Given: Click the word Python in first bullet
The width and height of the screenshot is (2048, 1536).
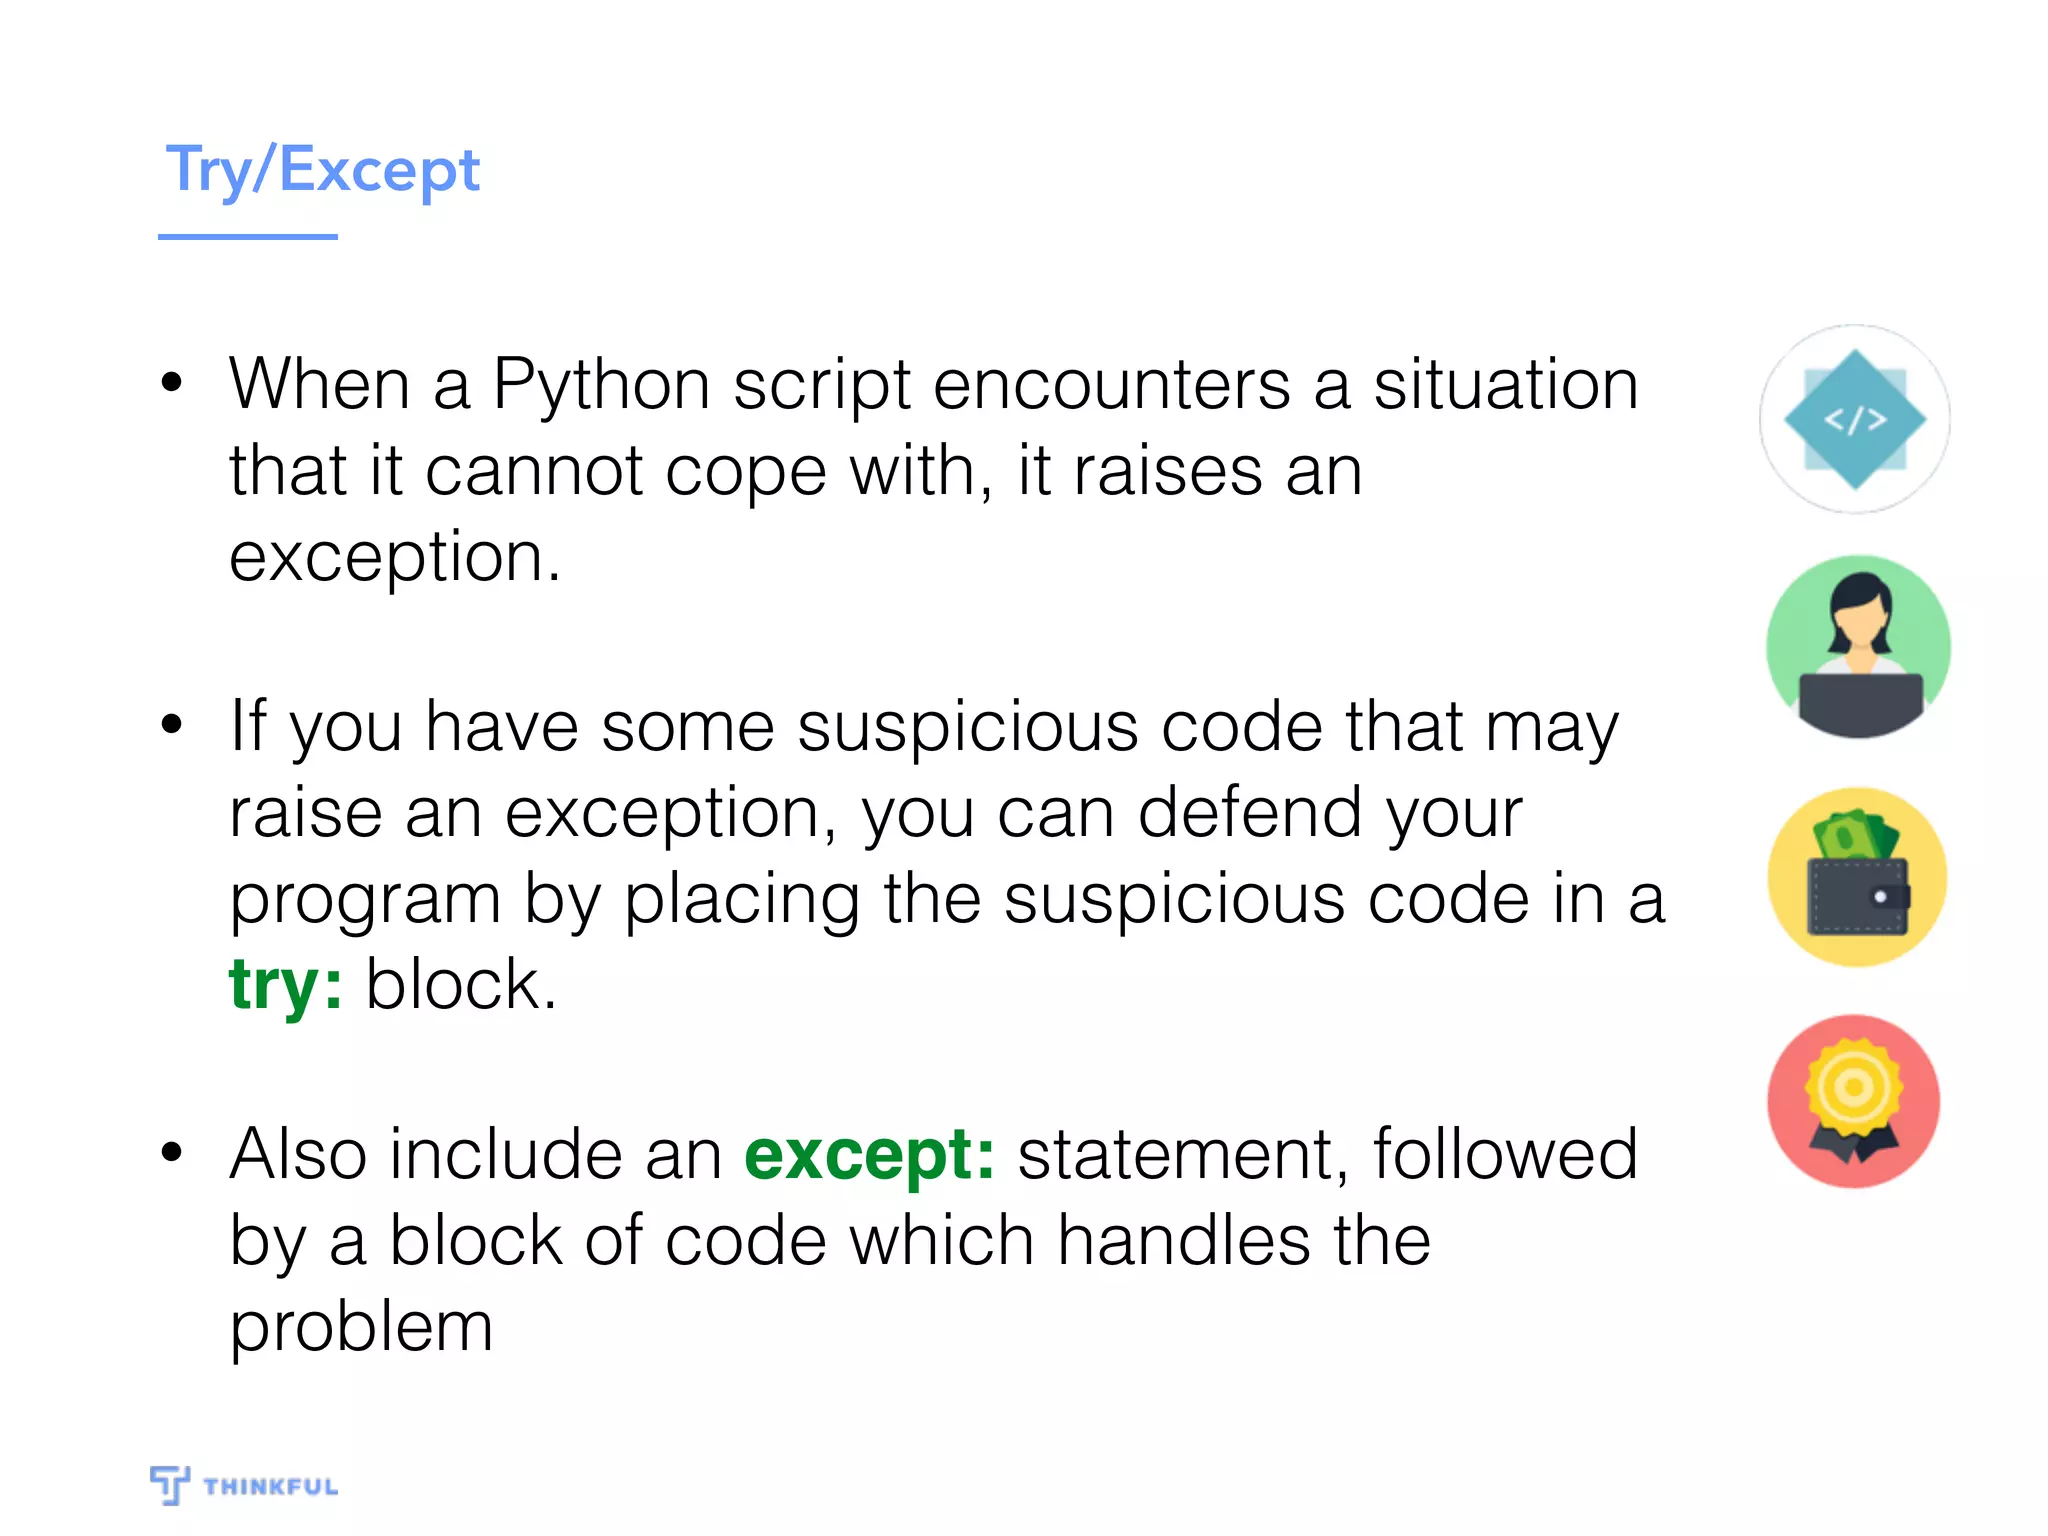Looking at the screenshot, I should point(600,385).
